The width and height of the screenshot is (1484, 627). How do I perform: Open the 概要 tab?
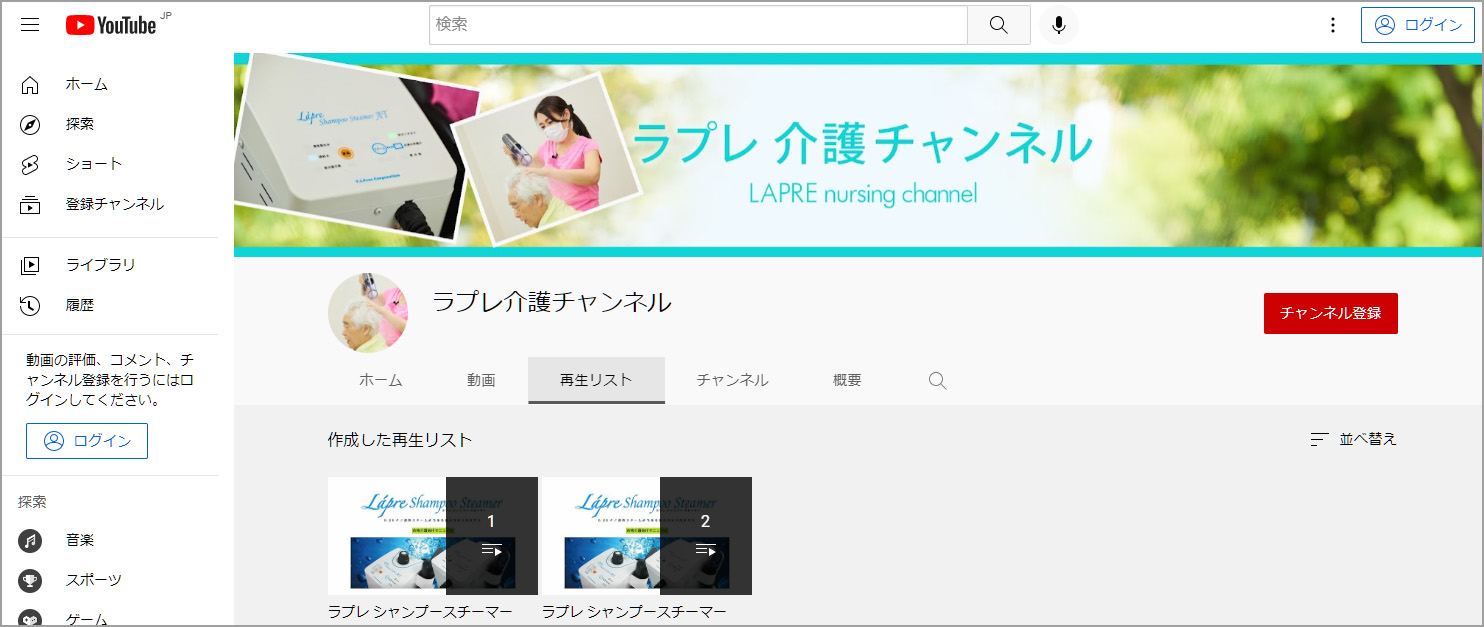(x=847, y=380)
